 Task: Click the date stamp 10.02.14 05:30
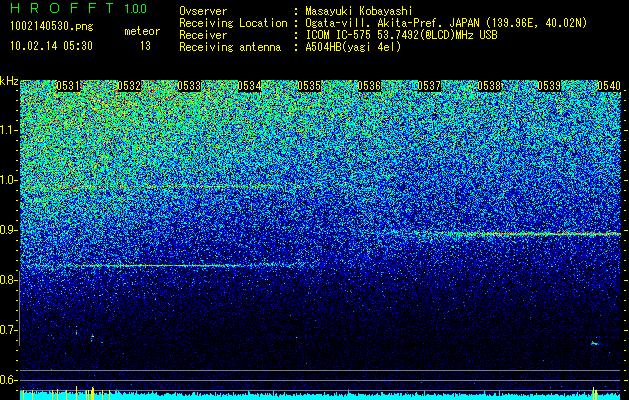point(51,46)
